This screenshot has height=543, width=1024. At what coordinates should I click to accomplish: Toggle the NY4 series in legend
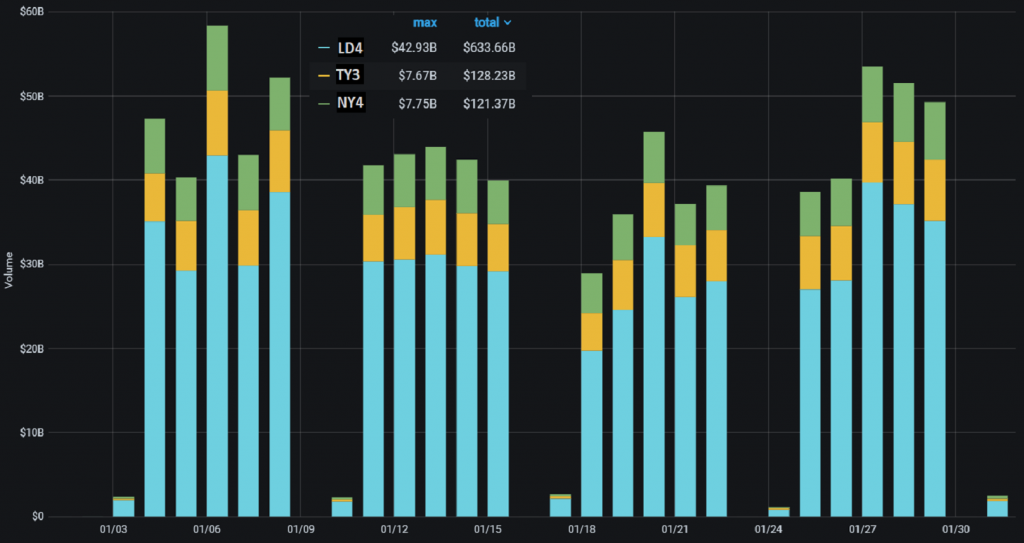pyautogui.click(x=350, y=103)
